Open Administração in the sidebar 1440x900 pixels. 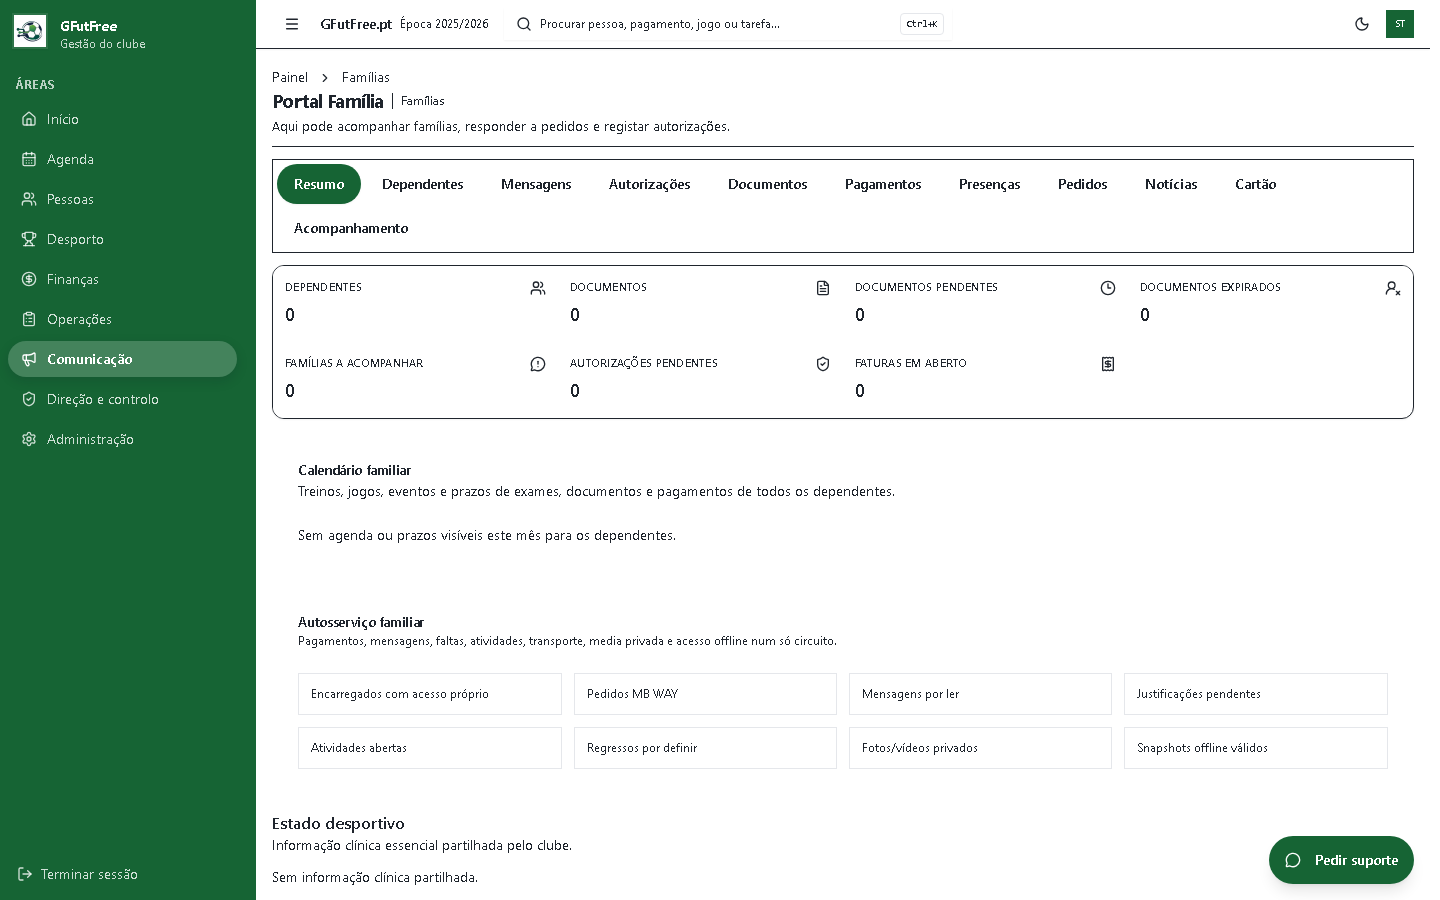click(122, 439)
